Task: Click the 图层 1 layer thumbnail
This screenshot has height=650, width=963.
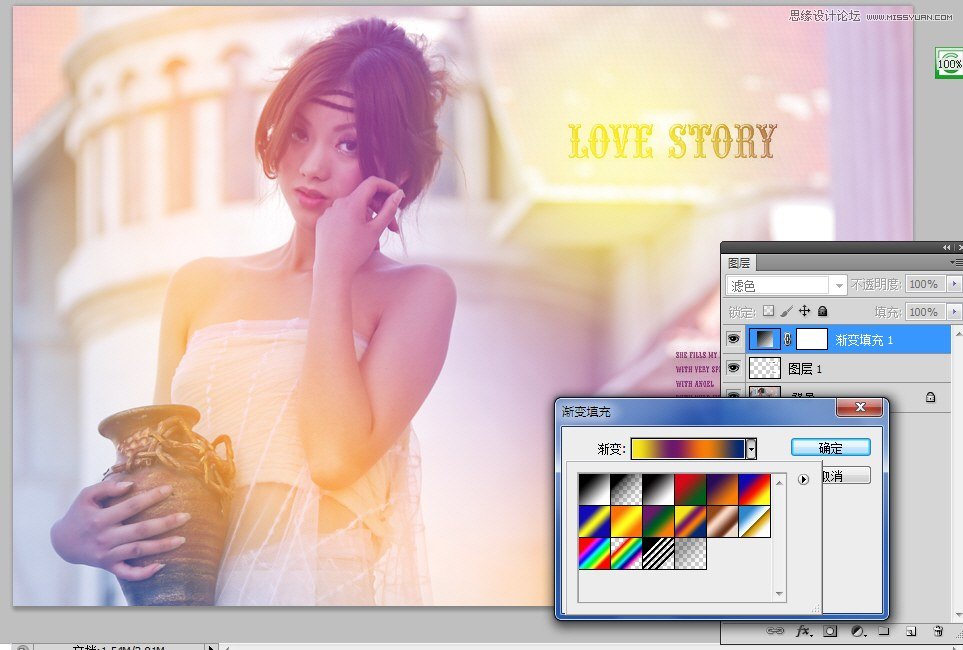Action: [x=765, y=367]
